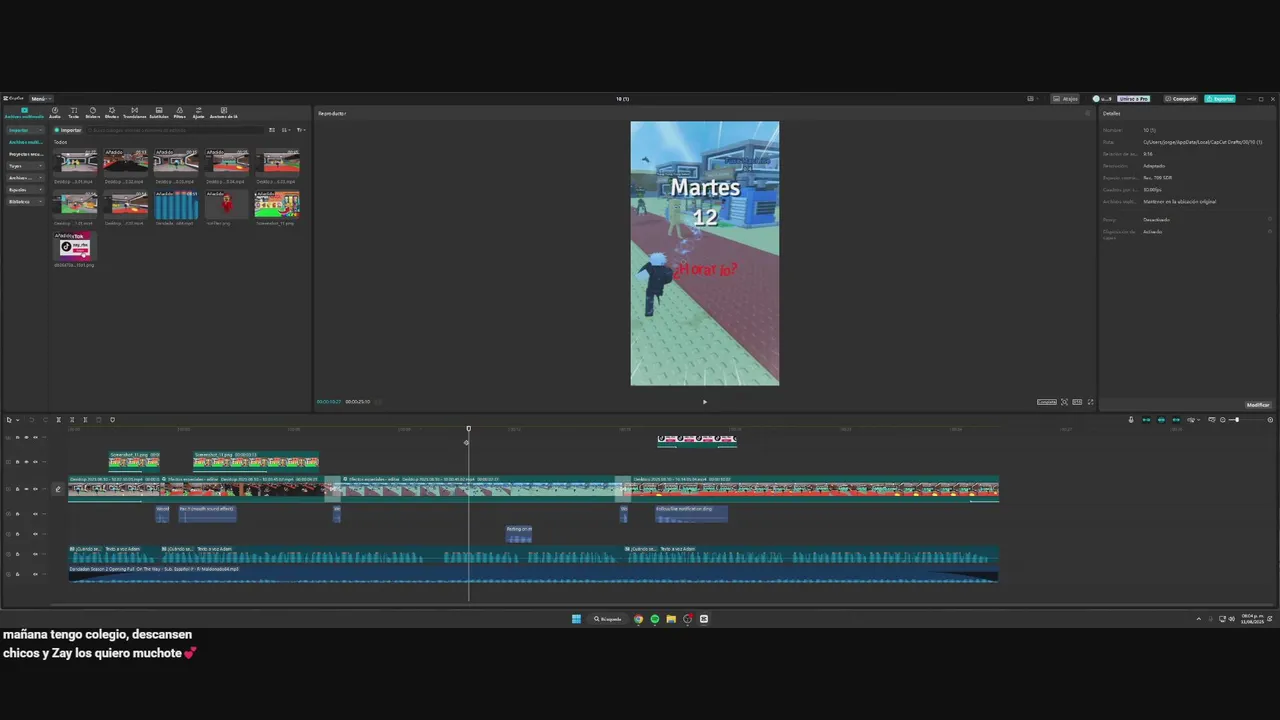Mute the main video track

pyautogui.click(x=35, y=489)
